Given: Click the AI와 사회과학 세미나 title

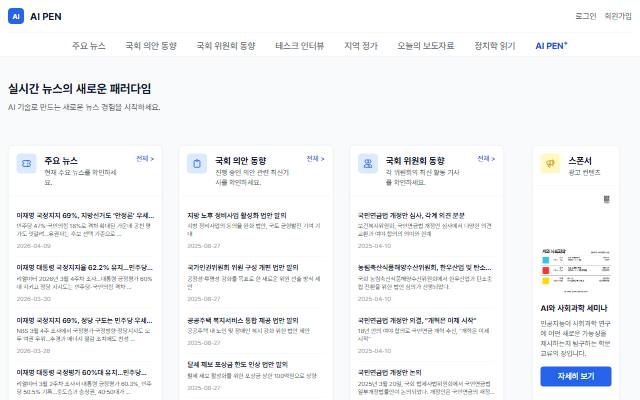Looking at the screenshot, I should pyautogui.click(x=574, y=308).
